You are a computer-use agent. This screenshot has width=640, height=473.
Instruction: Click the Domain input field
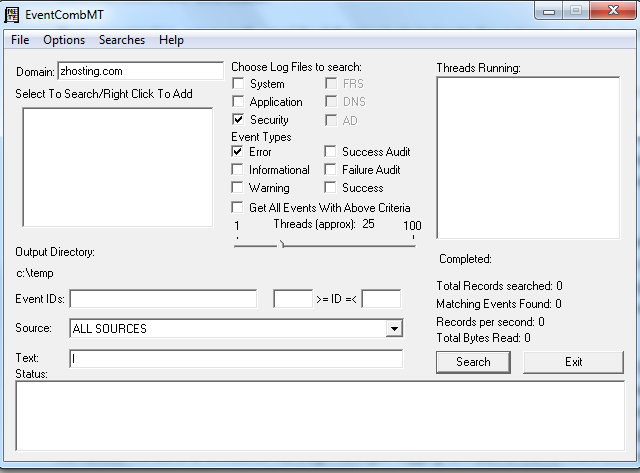tap(140, 71)
